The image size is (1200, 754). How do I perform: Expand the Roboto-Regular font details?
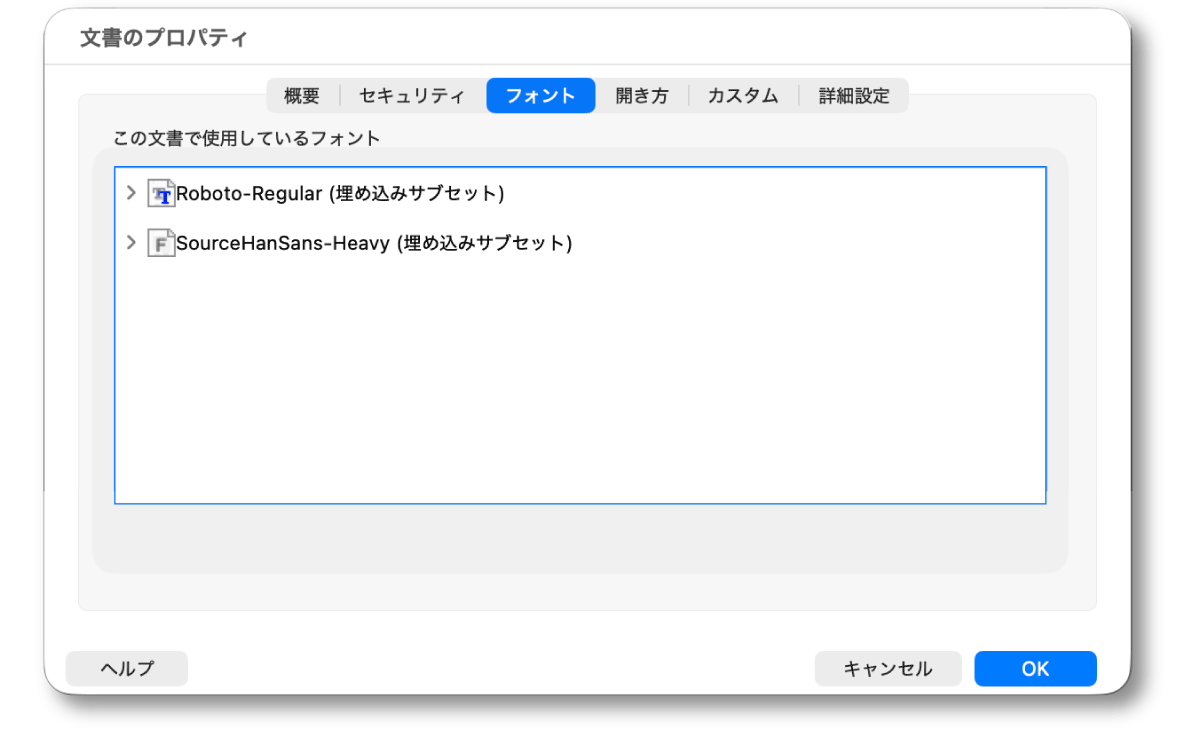pos(131,193)
